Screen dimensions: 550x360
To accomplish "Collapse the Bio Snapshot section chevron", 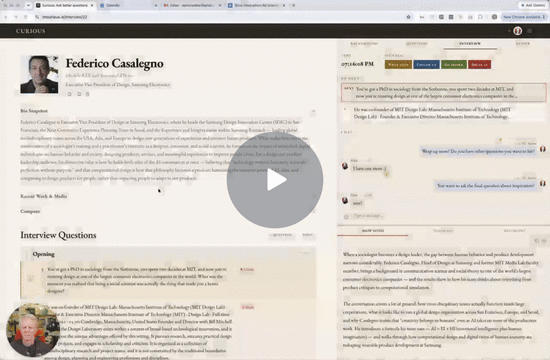I will tap(313, 112).
